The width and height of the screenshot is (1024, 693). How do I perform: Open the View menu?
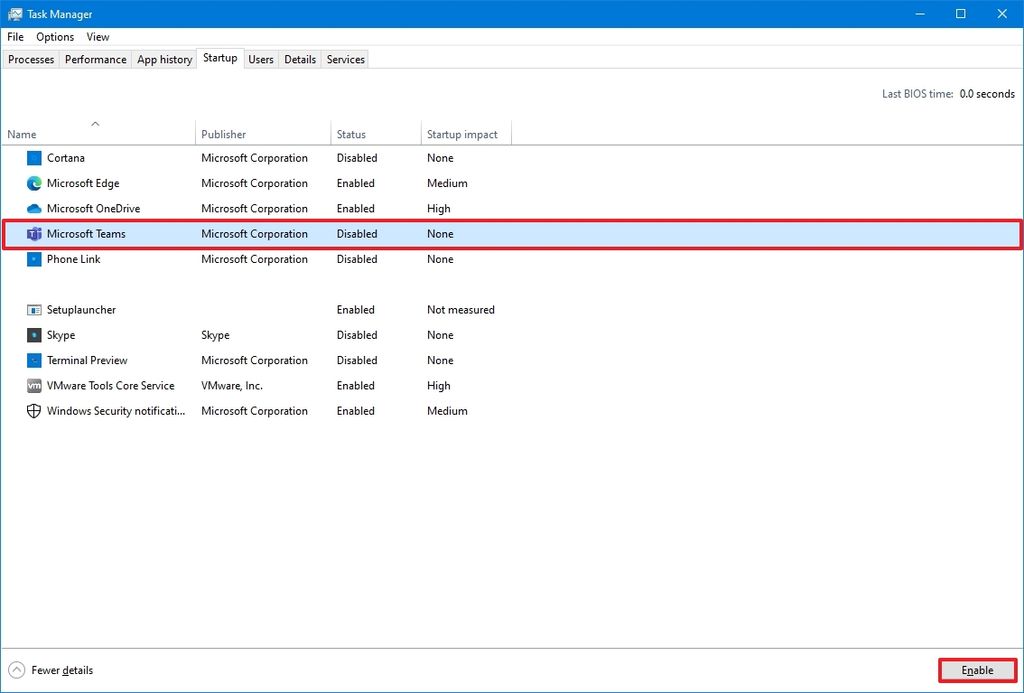click(x=97, y=37)
